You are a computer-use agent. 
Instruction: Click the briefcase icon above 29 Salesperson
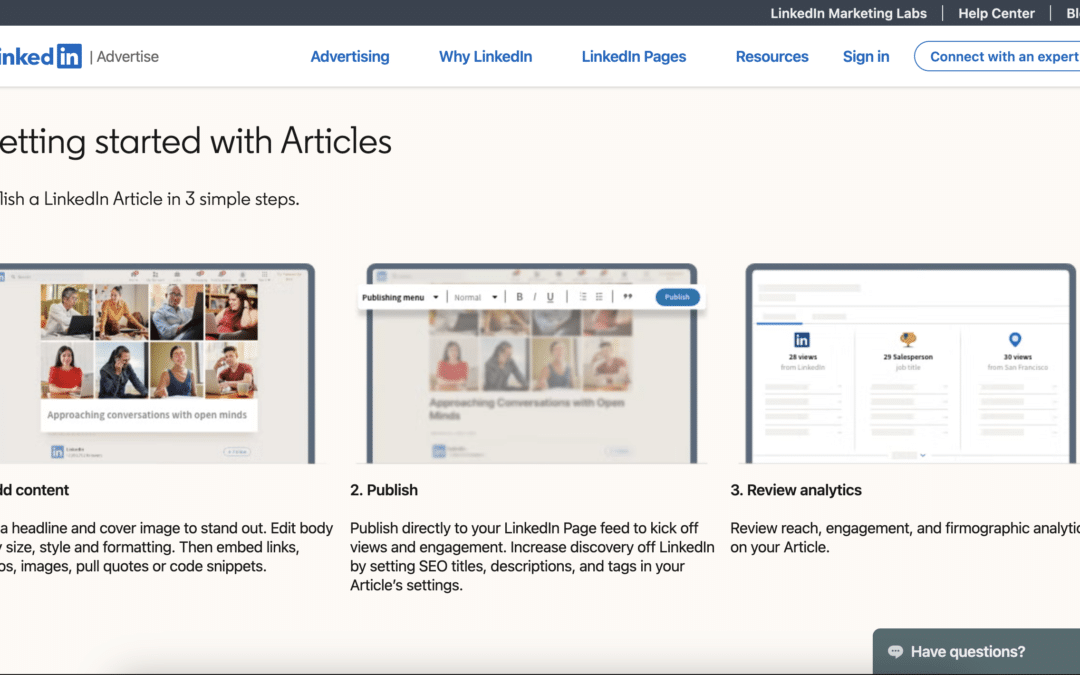(x=910, y=337)
